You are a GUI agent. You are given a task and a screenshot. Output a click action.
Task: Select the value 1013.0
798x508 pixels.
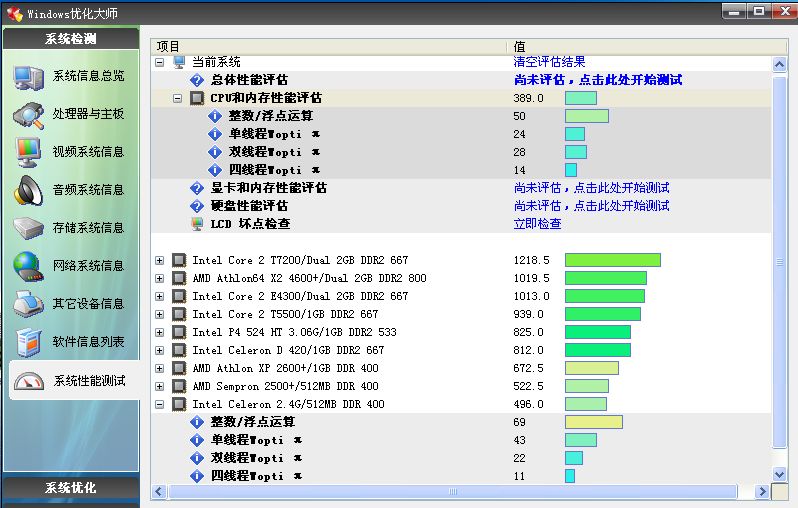[531, 296]
